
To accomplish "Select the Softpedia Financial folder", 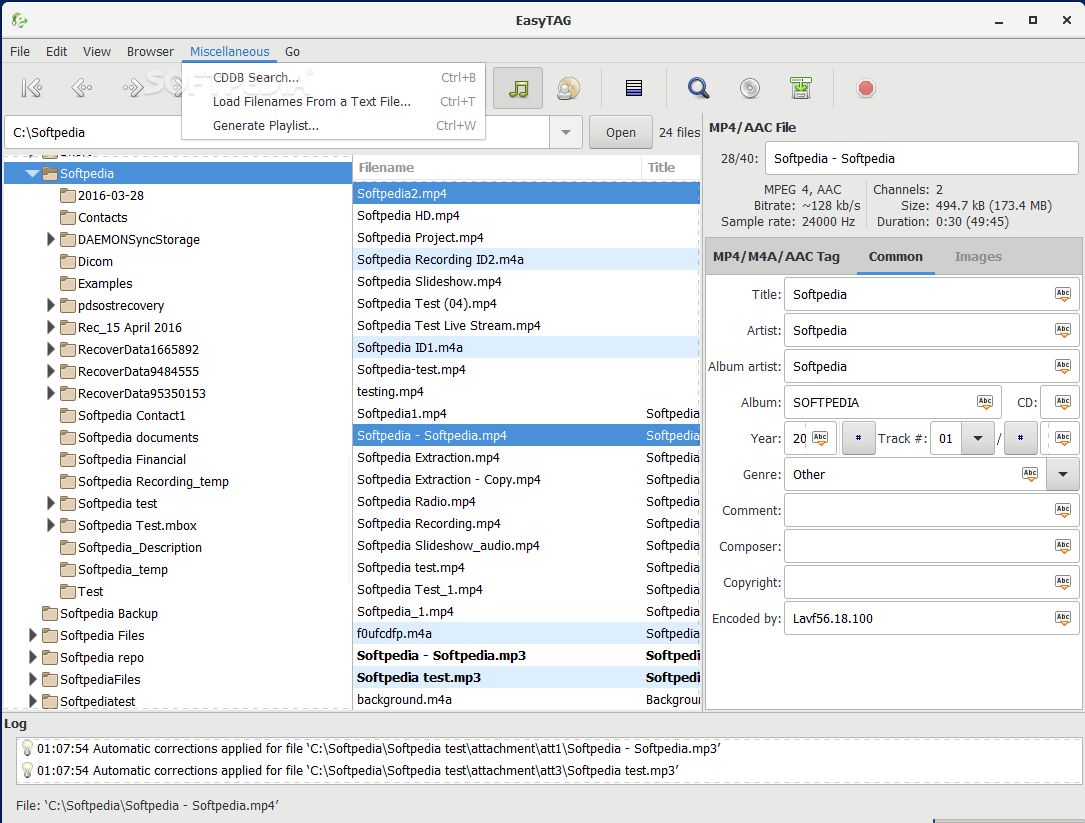I will coord(131,460).
